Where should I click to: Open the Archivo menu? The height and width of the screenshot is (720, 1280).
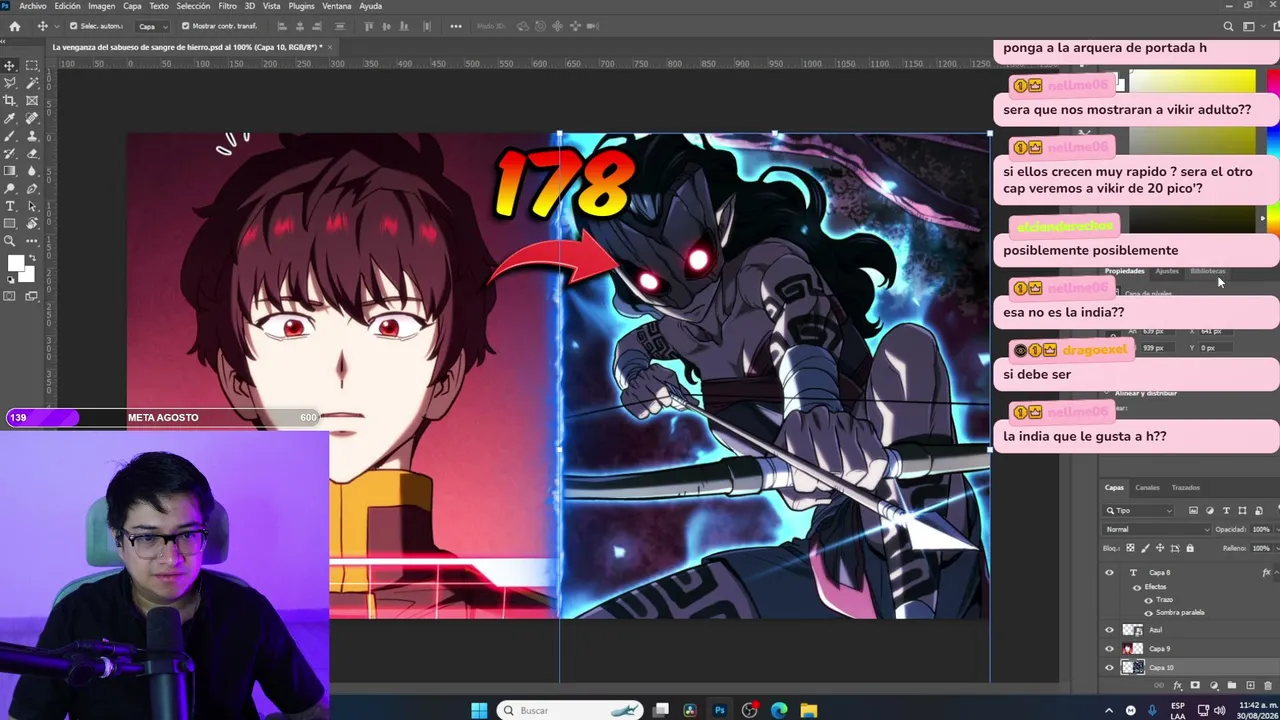[x=33, y=6]
